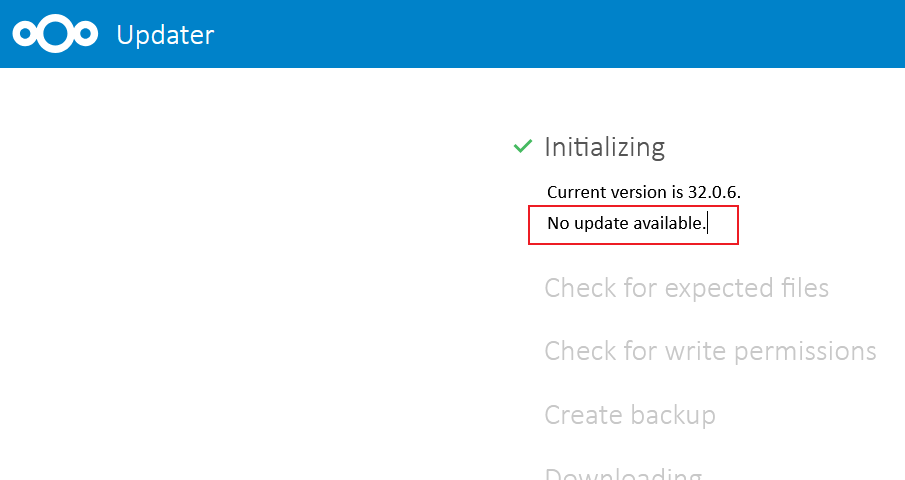The height and width of the screenshot is (480, 905).
Task: Click the green checkmark beside Initializing
Action: click(522, 147)
